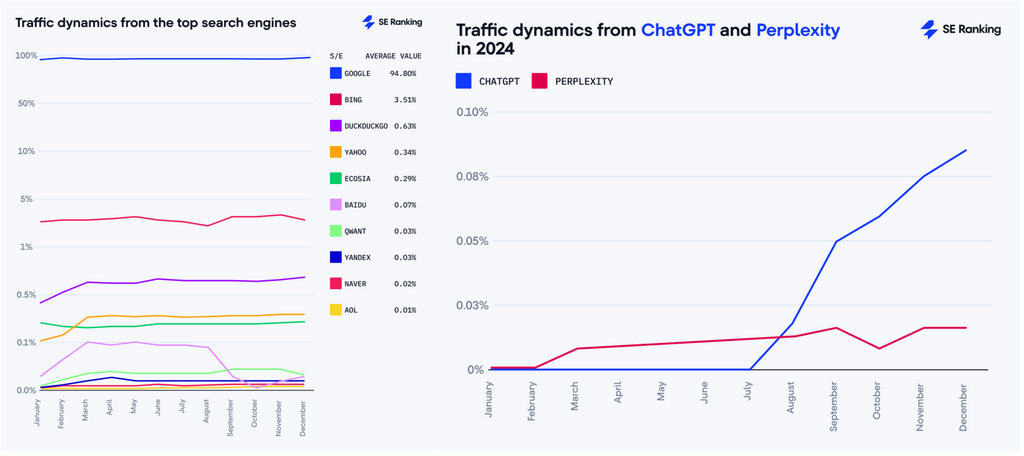Select the YAHOO legend label
Screen dimensions: 1024x456
click(355, 152)
